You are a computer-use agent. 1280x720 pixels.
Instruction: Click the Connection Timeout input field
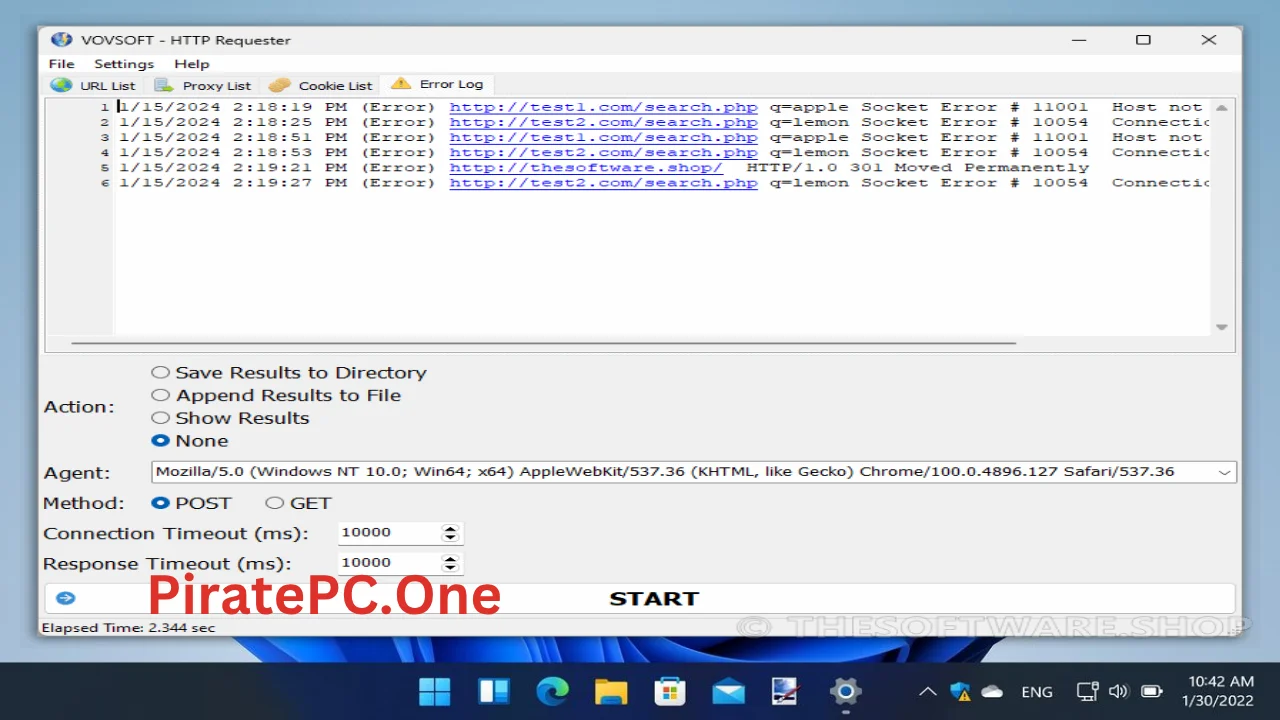pyautogui.click(x=389, y=533)
